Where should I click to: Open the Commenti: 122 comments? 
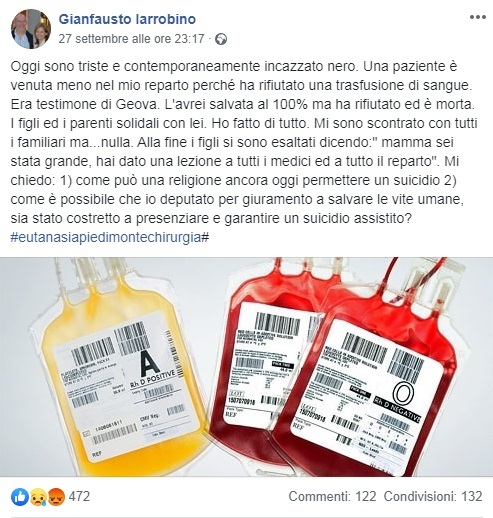click(332, 496)
